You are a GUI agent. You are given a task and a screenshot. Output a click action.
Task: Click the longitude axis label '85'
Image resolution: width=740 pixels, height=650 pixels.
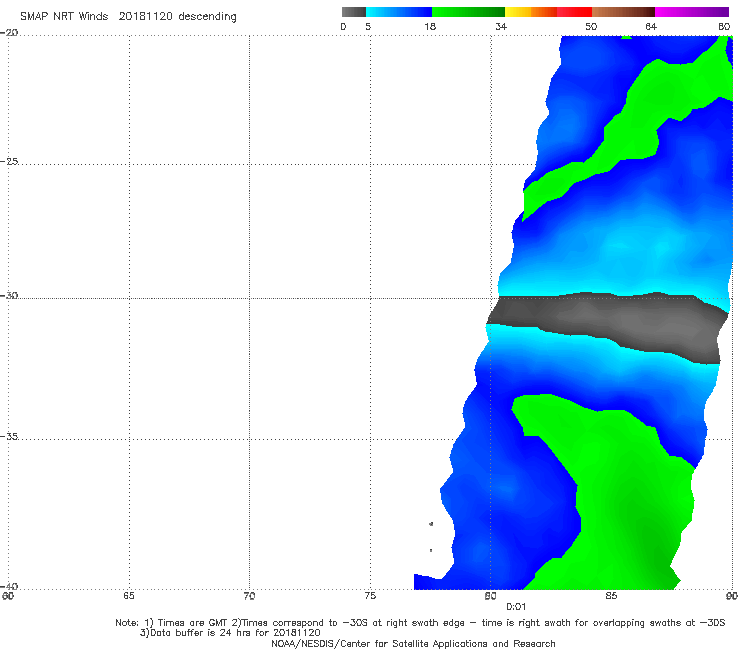point(611,596)
